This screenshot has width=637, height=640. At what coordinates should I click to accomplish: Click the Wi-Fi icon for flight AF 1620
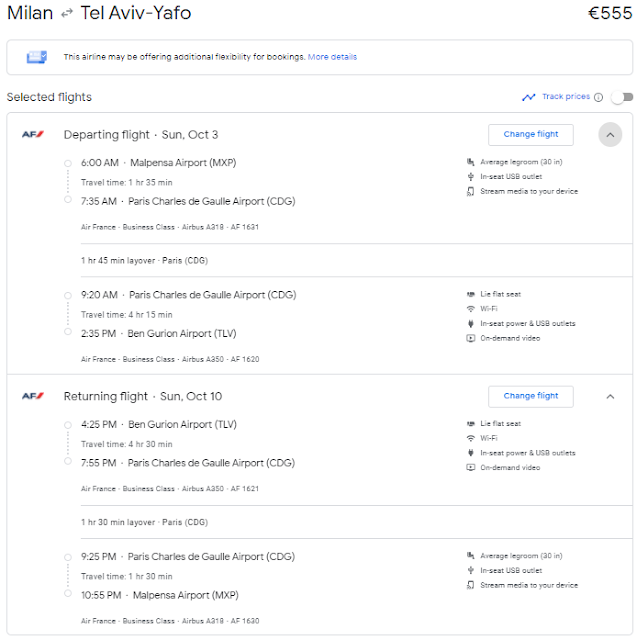point(471,309)
